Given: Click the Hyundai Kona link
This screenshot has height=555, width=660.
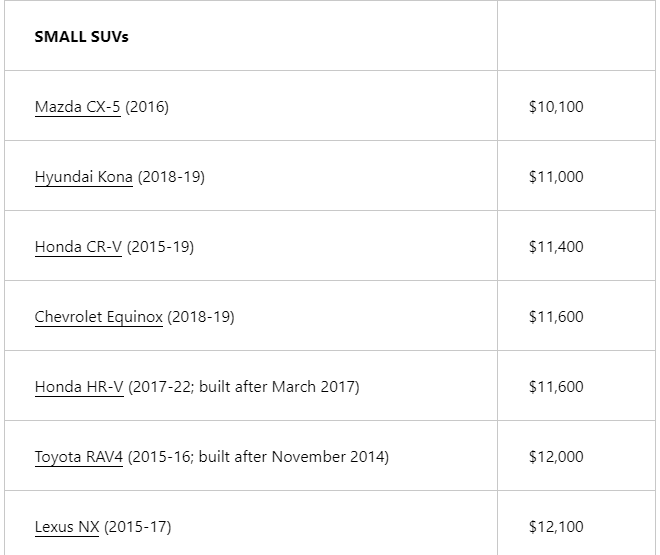Looking at the screenshot, I should click(x=83, y=177).
